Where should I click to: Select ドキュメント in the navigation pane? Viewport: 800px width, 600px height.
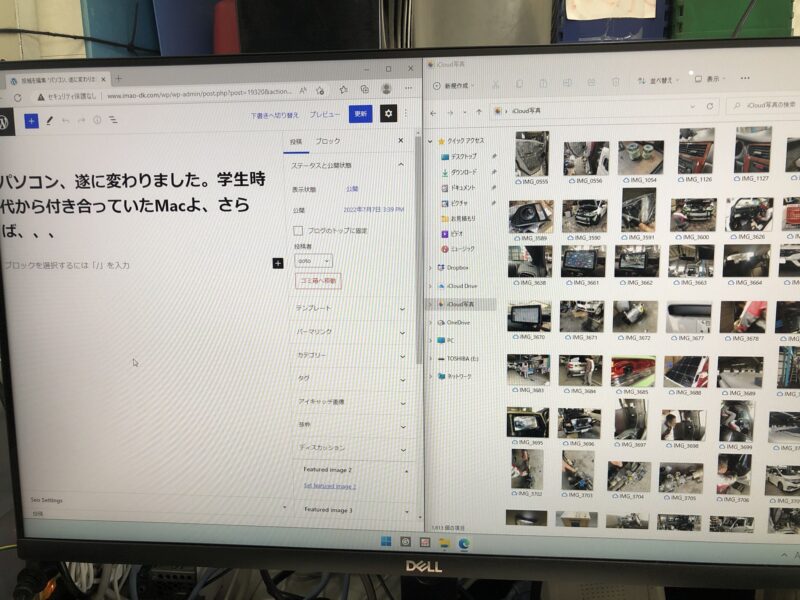(x=463, y=188)
